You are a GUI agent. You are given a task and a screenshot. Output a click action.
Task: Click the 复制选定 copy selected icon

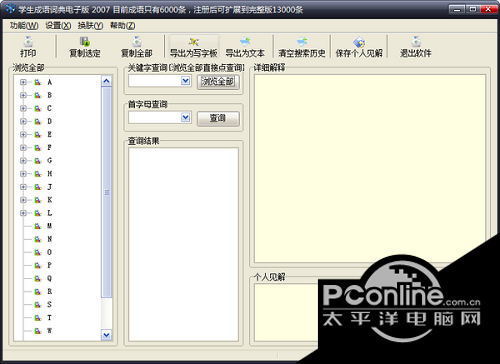click(85, 41)
